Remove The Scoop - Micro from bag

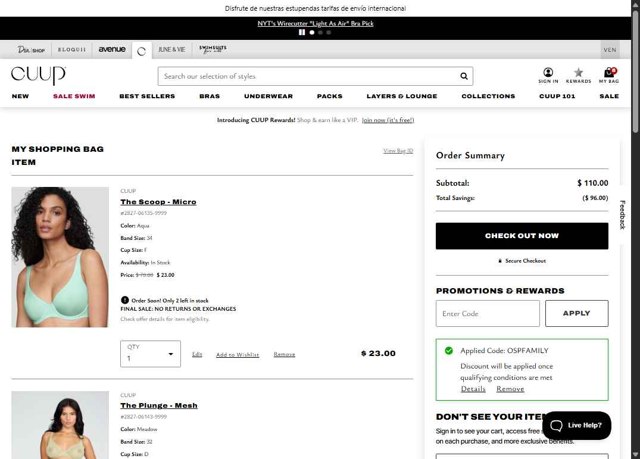284,355
